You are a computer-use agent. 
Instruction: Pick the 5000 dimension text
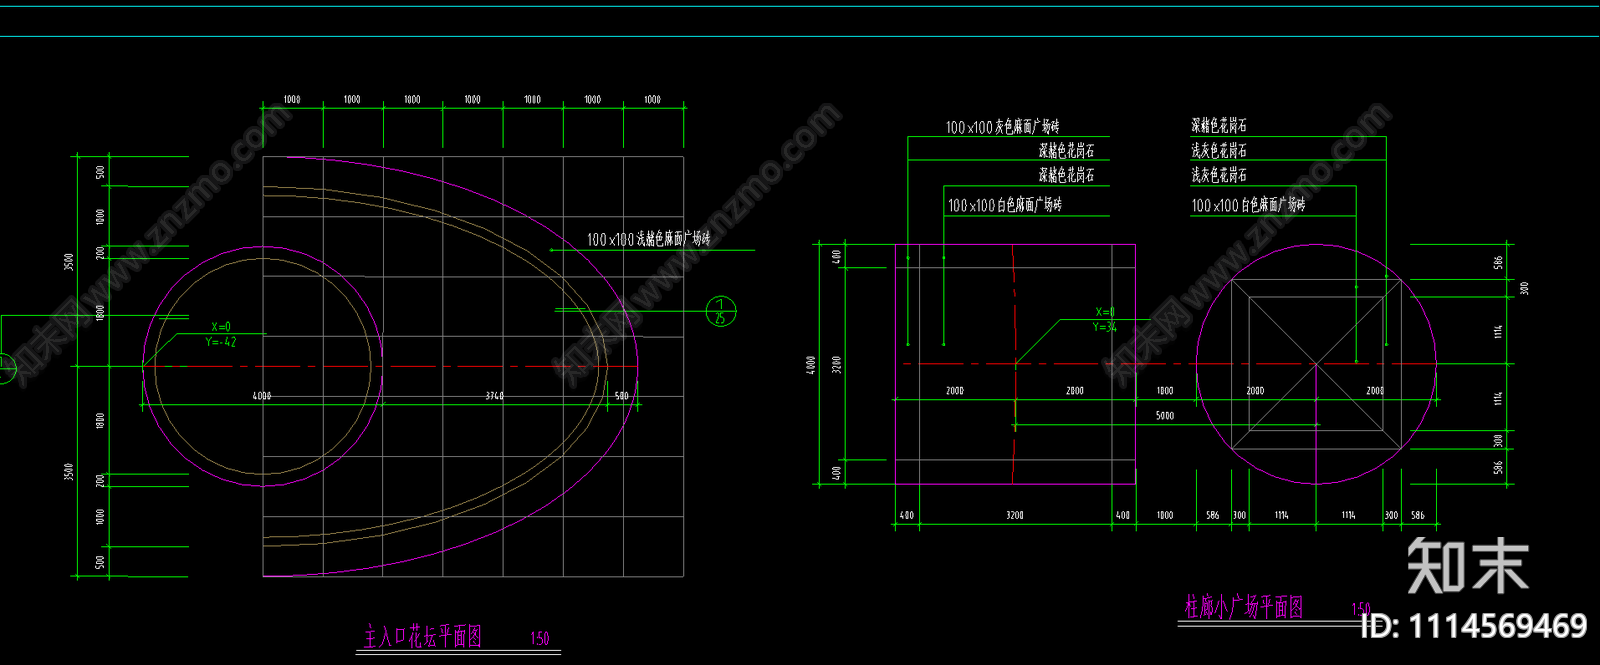(x=1165, y=415)
